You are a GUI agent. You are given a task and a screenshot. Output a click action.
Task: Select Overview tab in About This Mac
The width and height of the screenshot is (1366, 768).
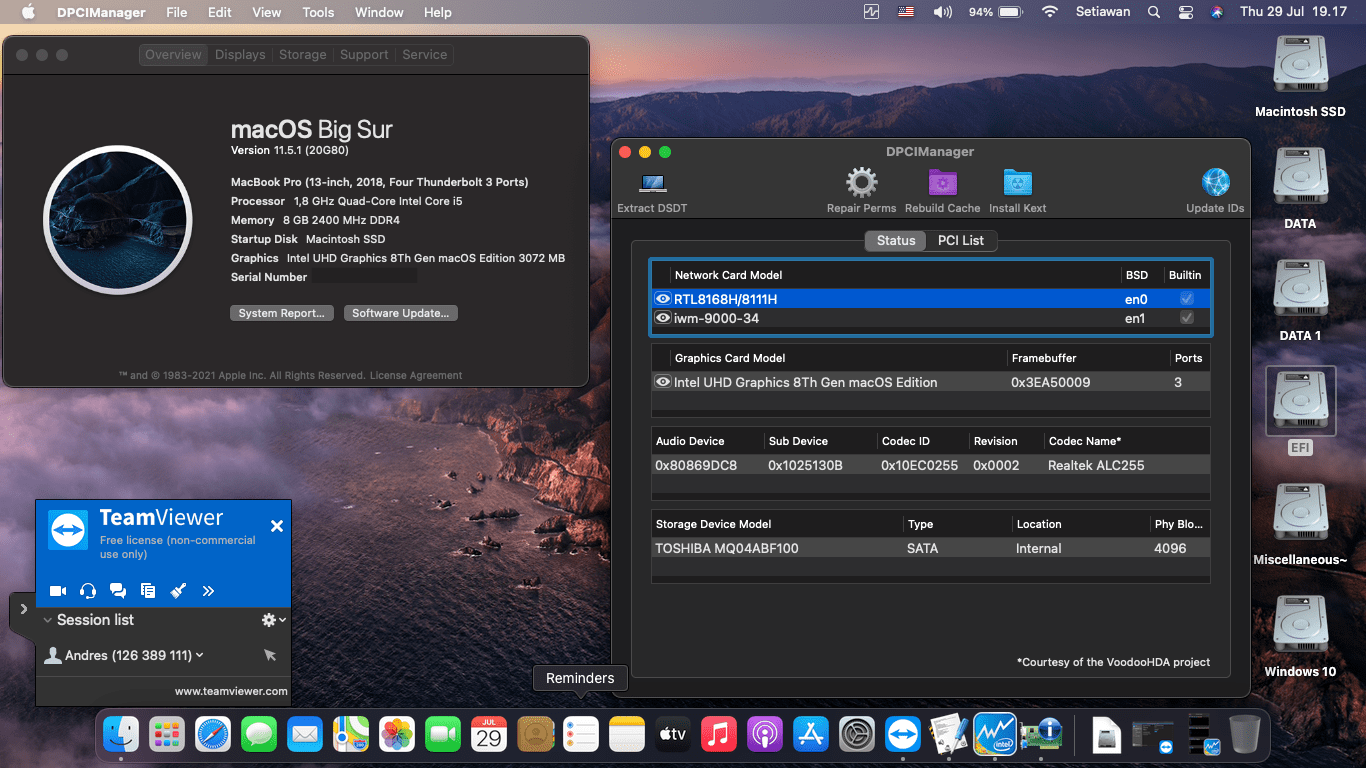pos(173,55)
